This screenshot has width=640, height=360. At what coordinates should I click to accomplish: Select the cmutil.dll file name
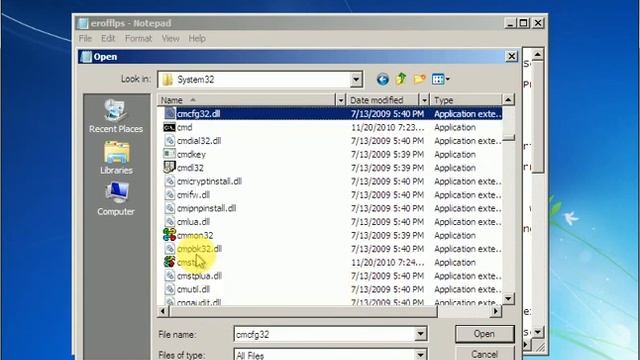[x=193, y=289]
